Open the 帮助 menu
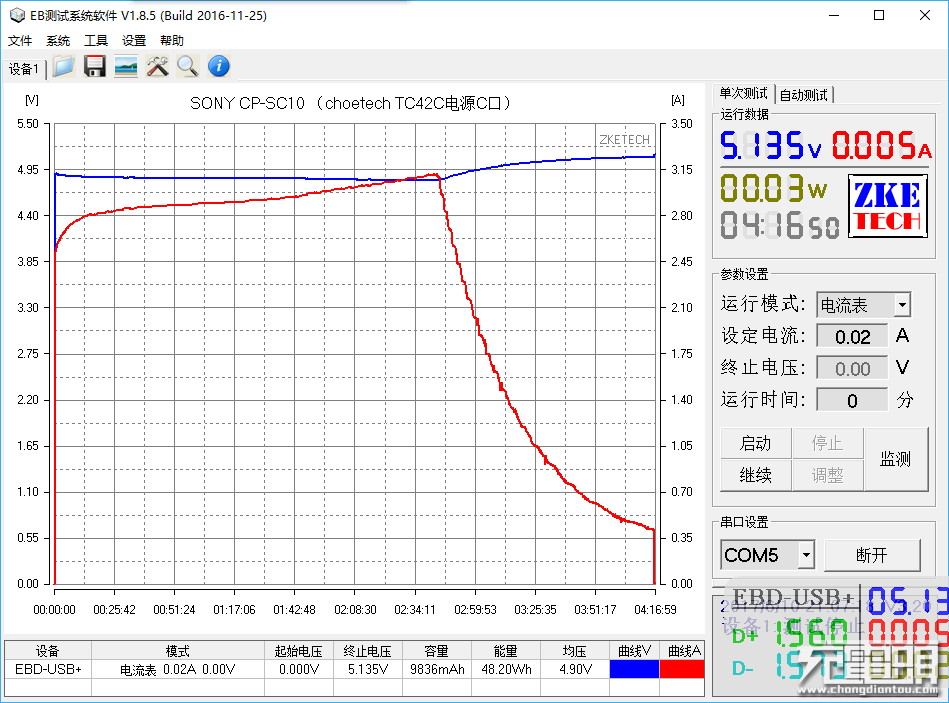 pyautogui.click(x=172, y=41)
